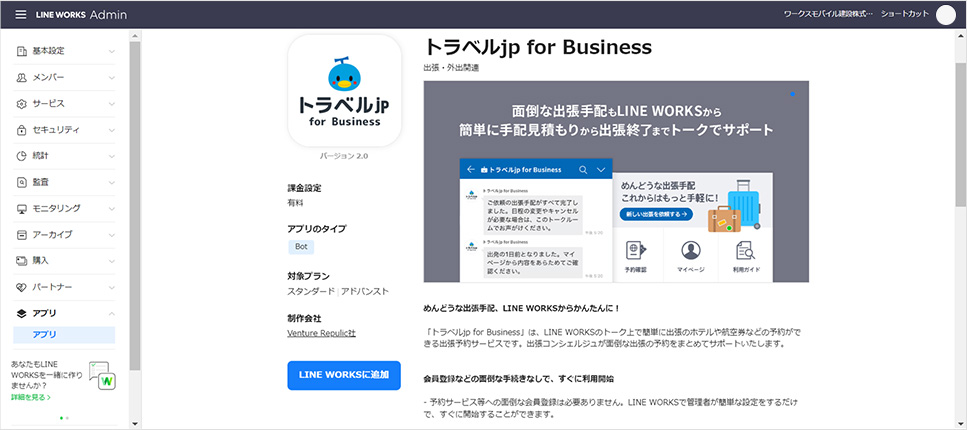Click the トラベルjp app logo
Viewport: 967px width, 430px height.
345,90
